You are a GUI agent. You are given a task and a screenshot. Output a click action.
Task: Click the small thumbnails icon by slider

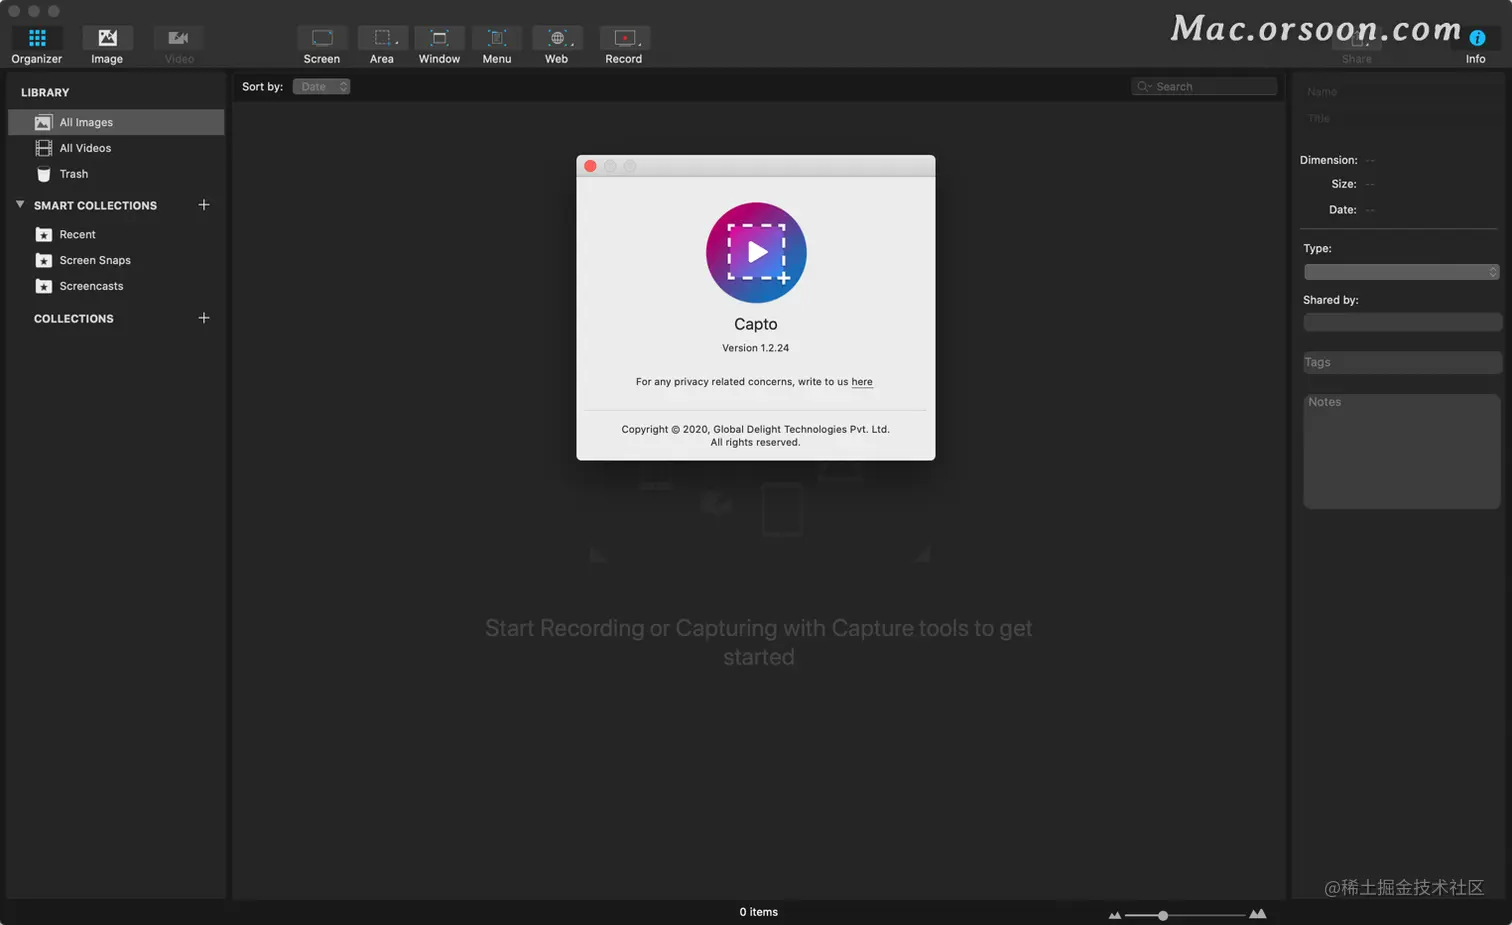pos(1115,915)
